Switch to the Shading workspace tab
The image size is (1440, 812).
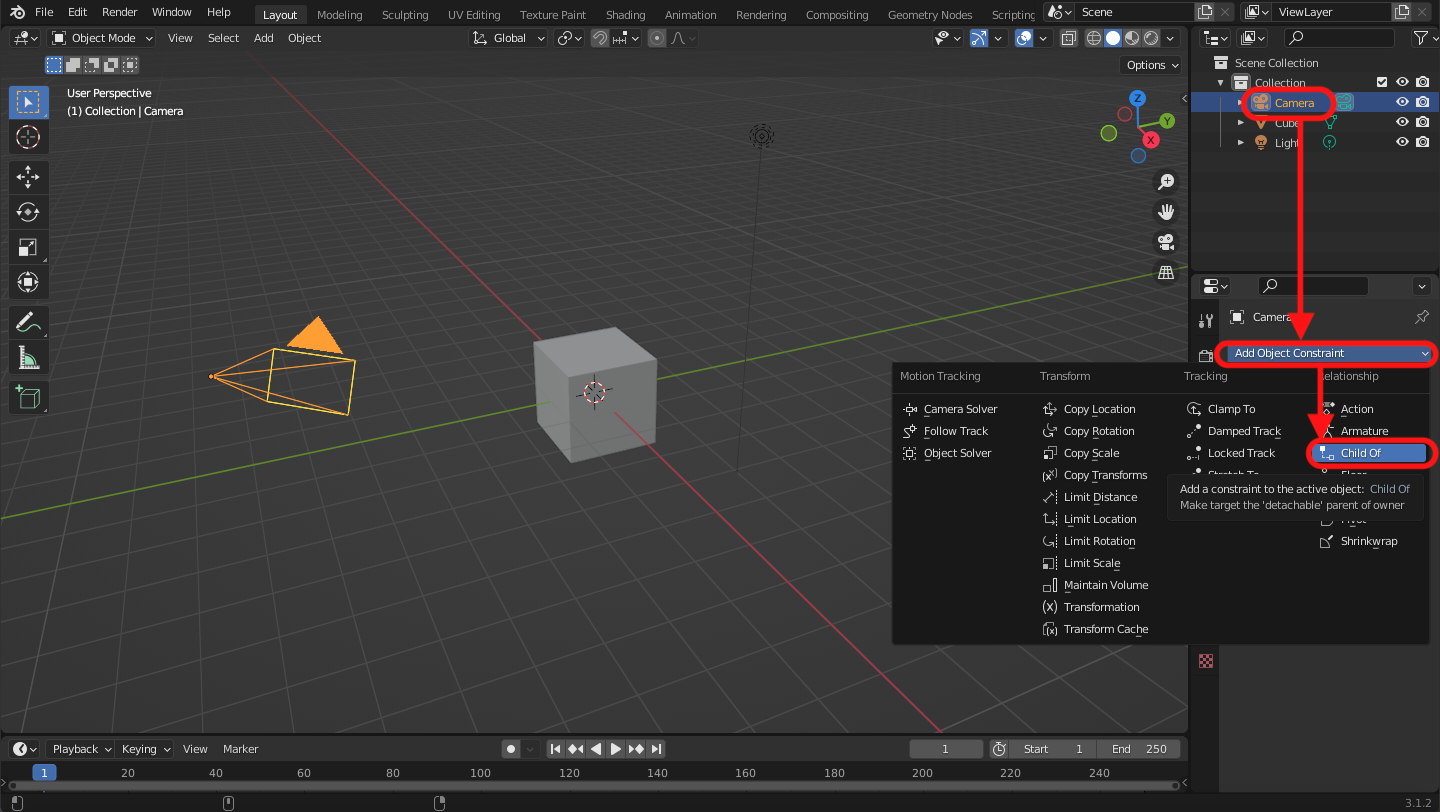[x=625, y=15]
